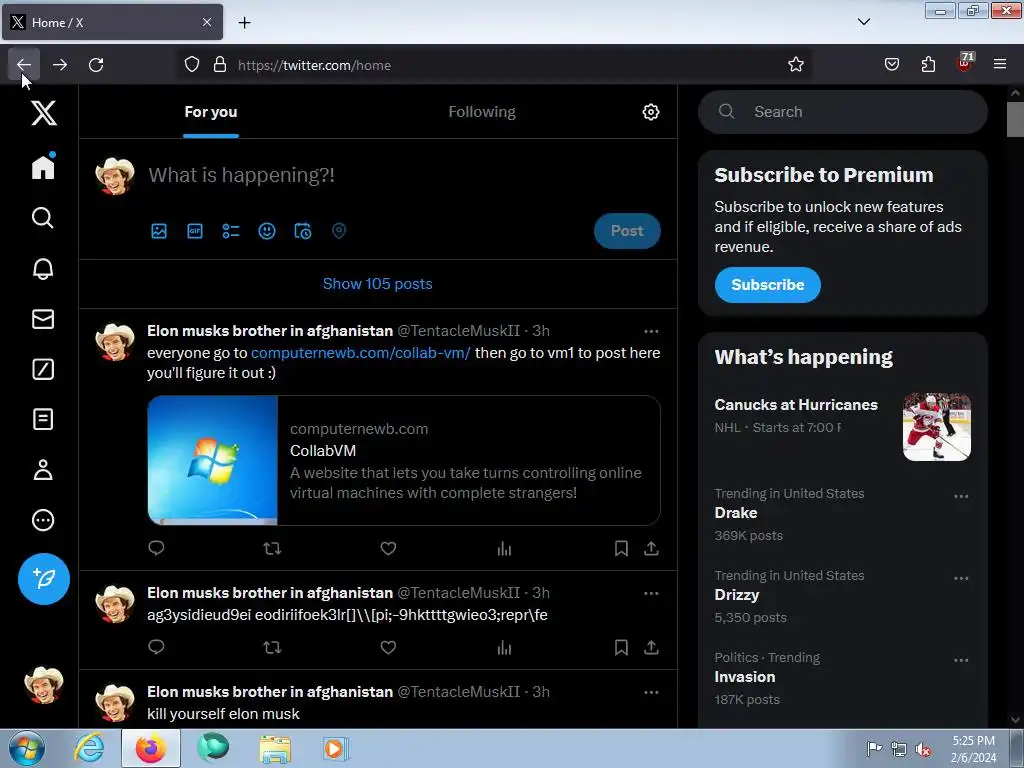The height and width of the screenshot is (768, 1024).
Task: Open the Notifications bell in sidebar
Action: 43,268
